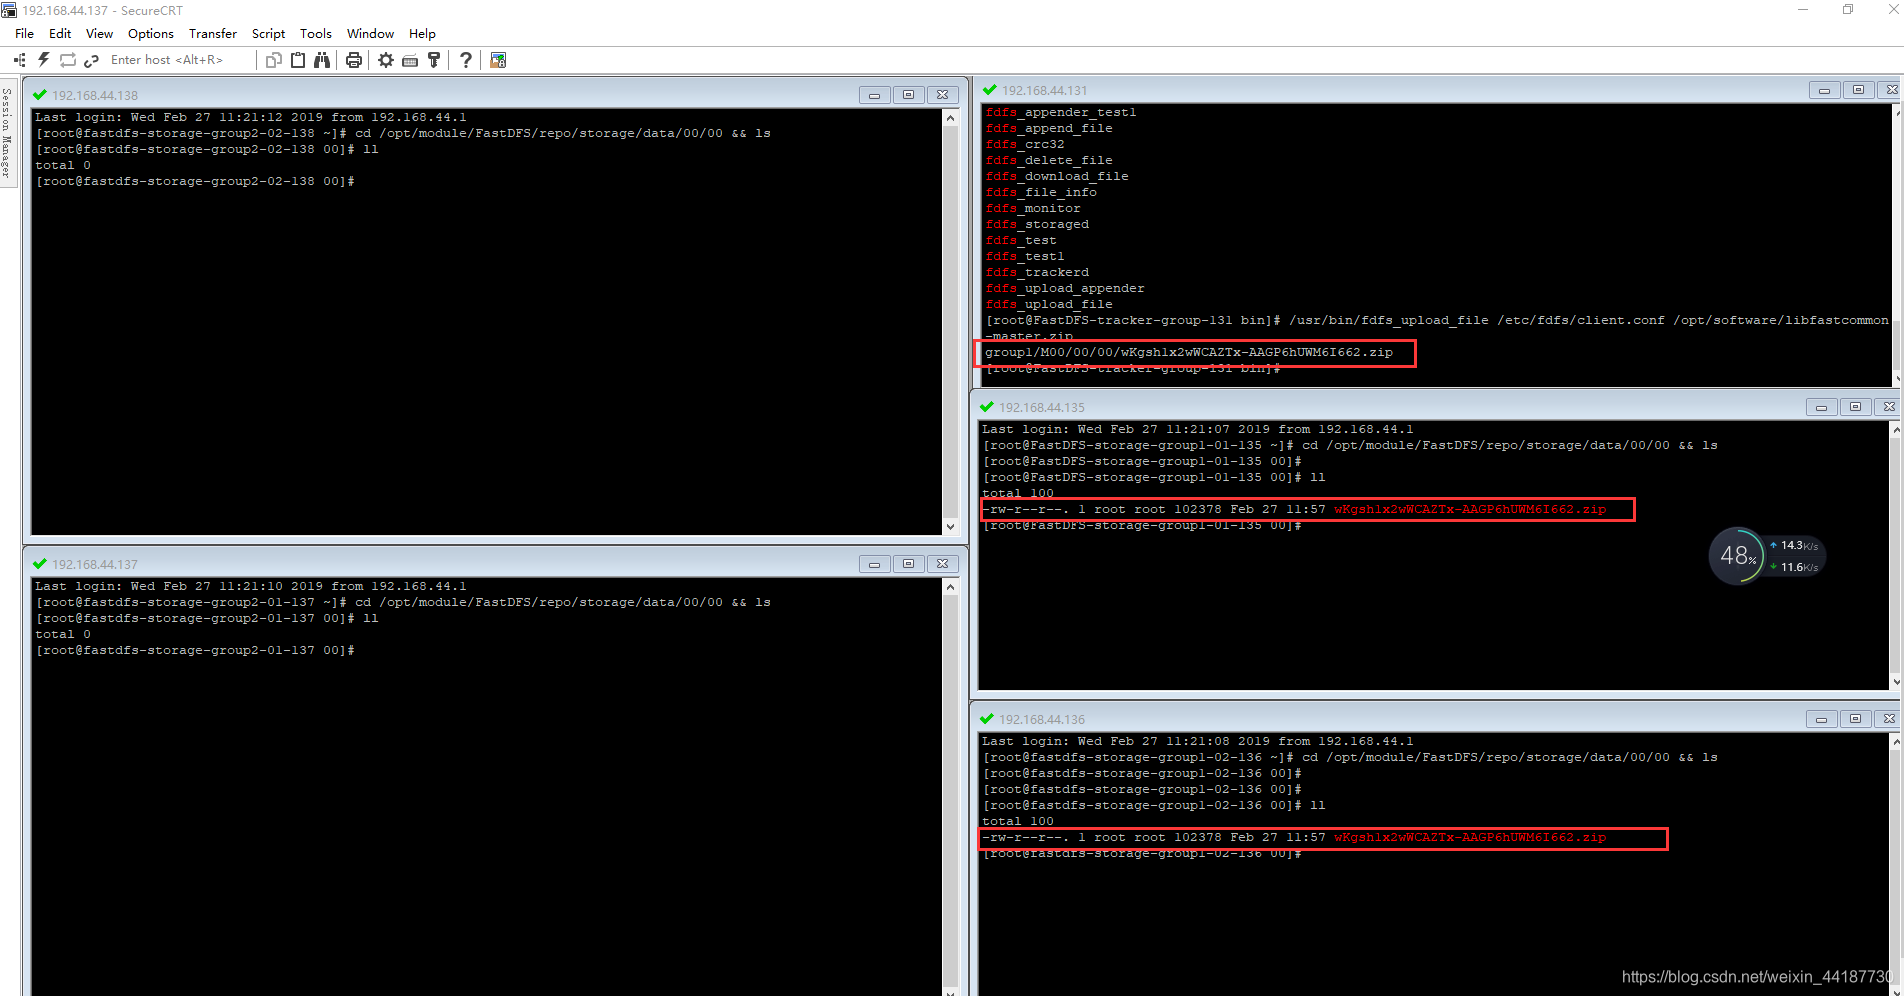Viewport: 1904px width, 996px height.
Task: Select the 192.168.44.131 session title
Action: click(x=1045, y=91)
